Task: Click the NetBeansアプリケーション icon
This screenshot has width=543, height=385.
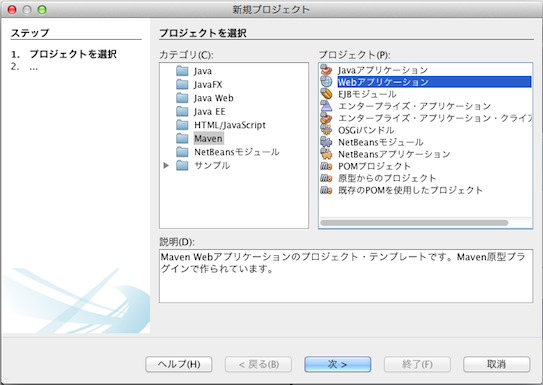Action: click(326, 154)
